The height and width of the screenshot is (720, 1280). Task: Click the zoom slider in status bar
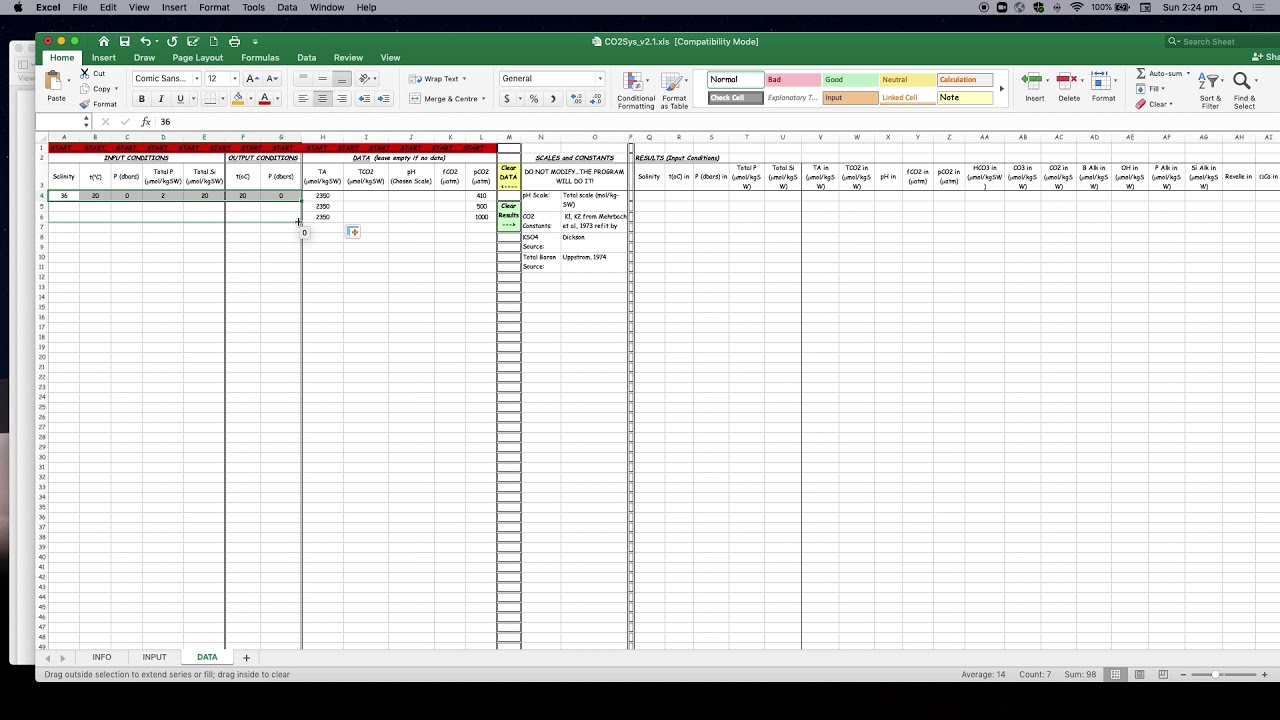click(x=1216, y=674)
